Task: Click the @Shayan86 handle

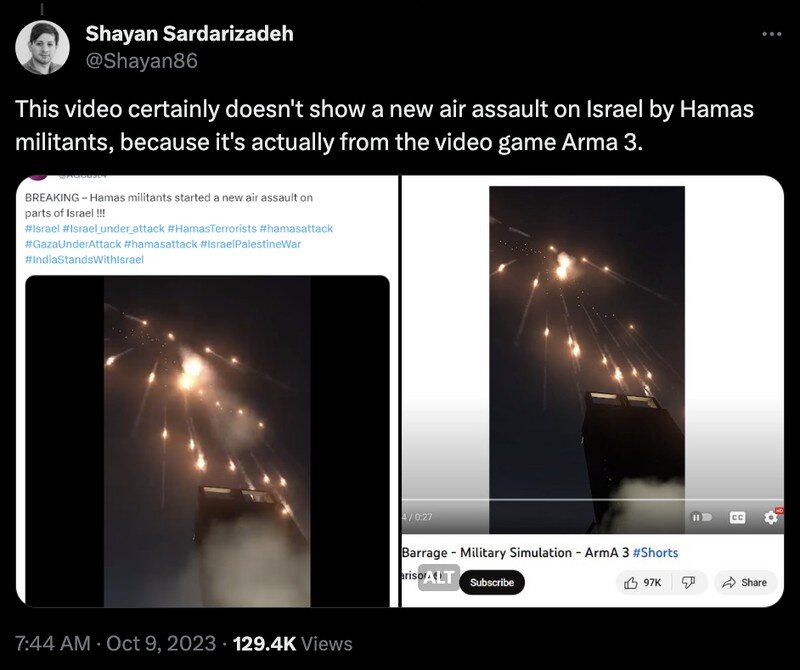Action: [x=141, y=61]
